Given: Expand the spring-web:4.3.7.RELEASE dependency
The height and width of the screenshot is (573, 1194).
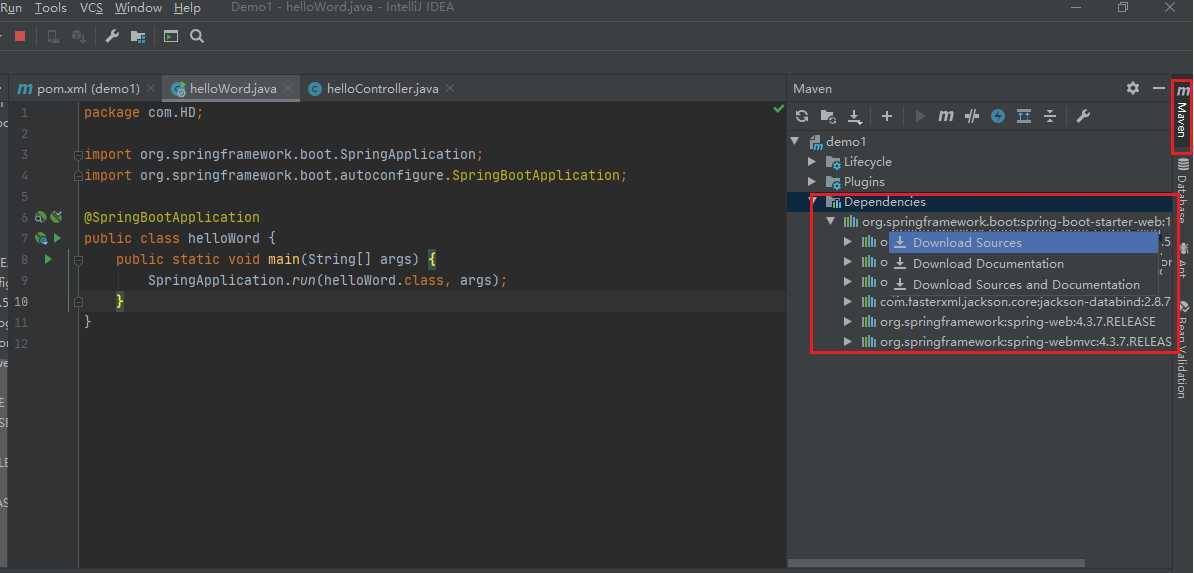Looking at the screenshot, I should [x=848, y=322].
